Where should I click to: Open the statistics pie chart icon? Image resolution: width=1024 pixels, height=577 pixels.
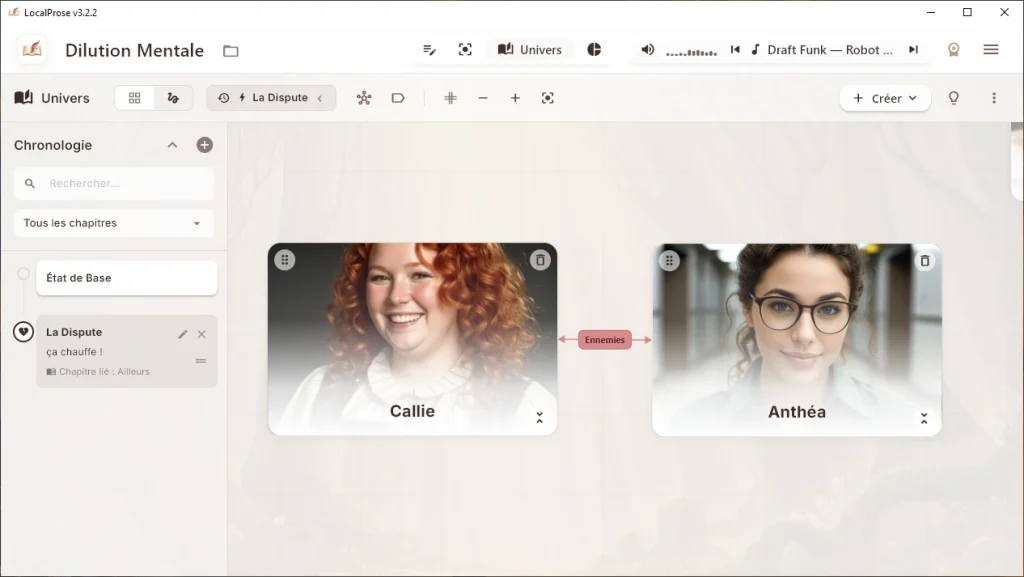[x=594, y=50]
